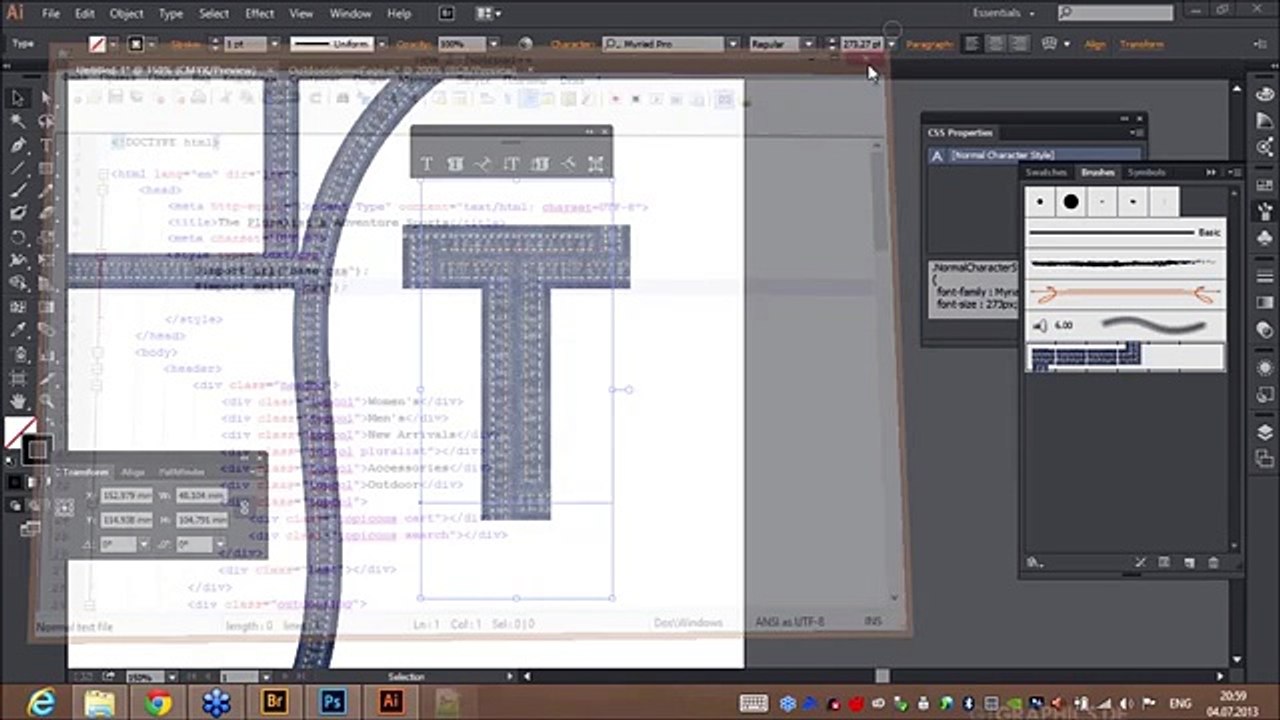Screen dimensions: 1280x720
Task: Select the Type on a Path widget icon
Action: [482, 164]
